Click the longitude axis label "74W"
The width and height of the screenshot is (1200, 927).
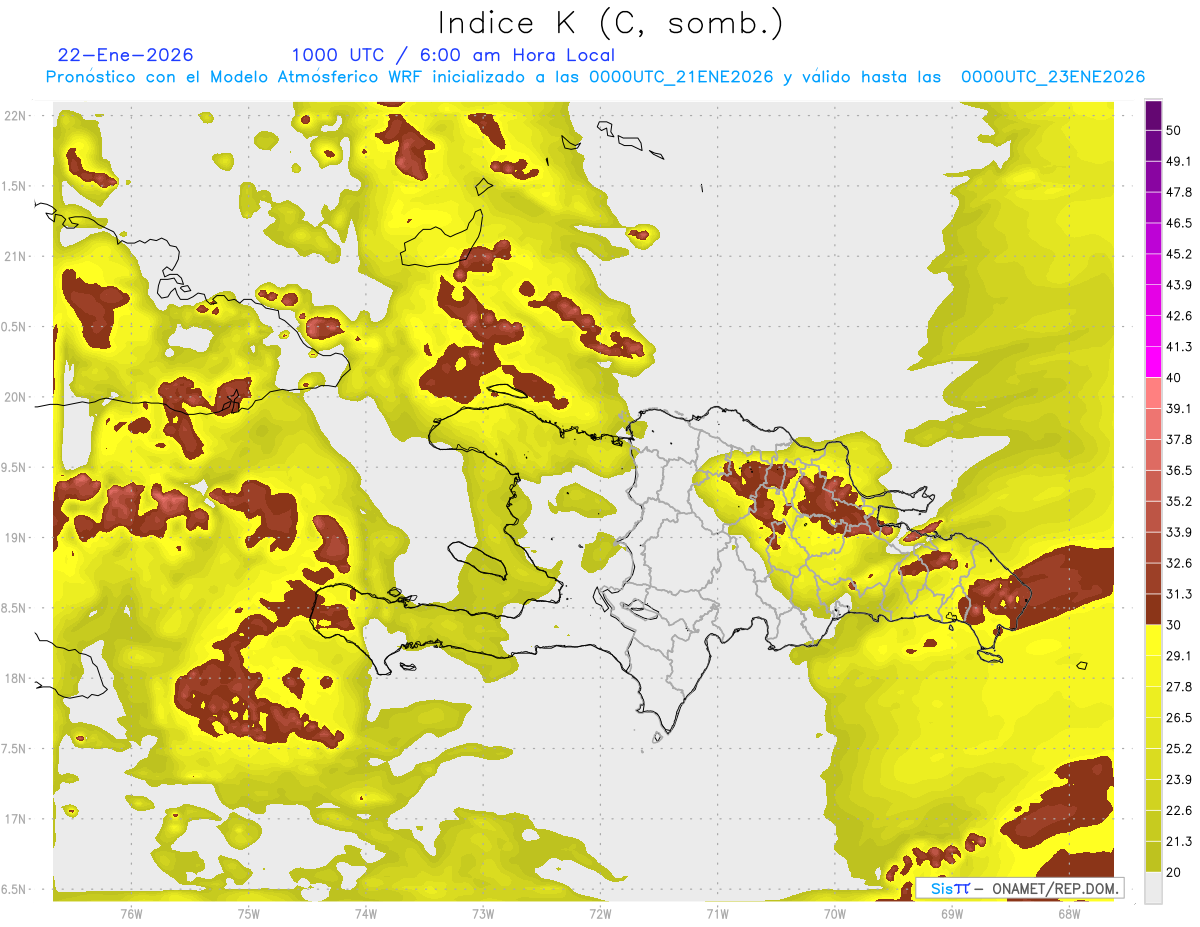point(366,914)
